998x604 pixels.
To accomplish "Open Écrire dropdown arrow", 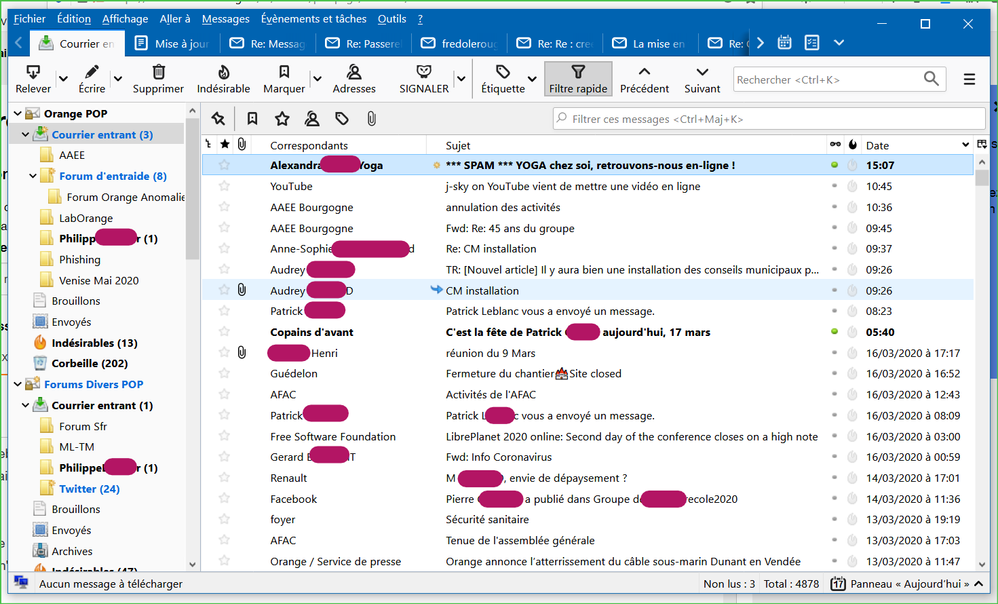I will point(118,80).
